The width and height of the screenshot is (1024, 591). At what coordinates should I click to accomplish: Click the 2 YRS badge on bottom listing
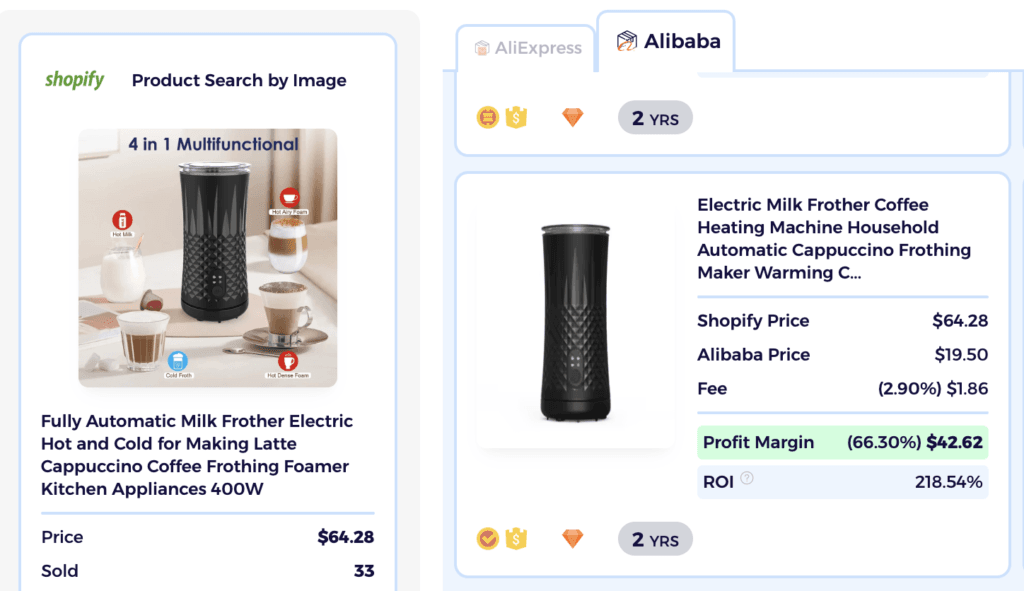(x=655, y=538)
